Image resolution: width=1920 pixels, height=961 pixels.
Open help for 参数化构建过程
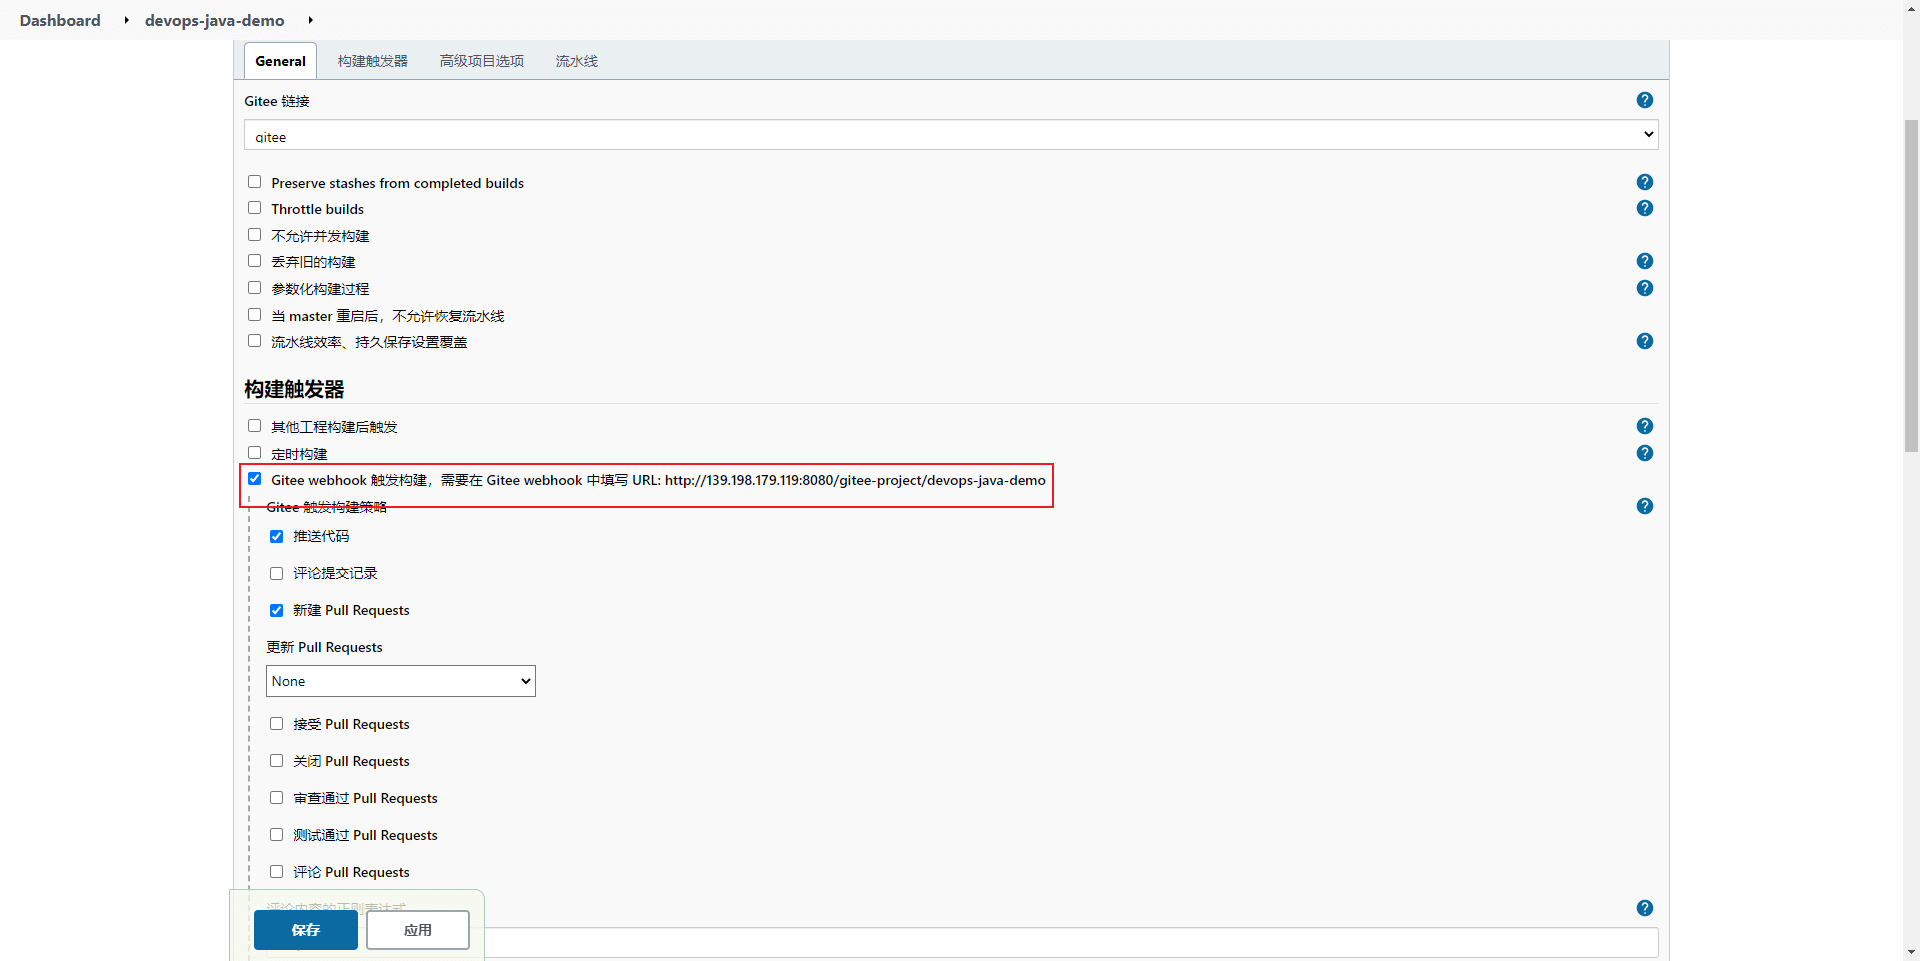[x=1644, y=288]
